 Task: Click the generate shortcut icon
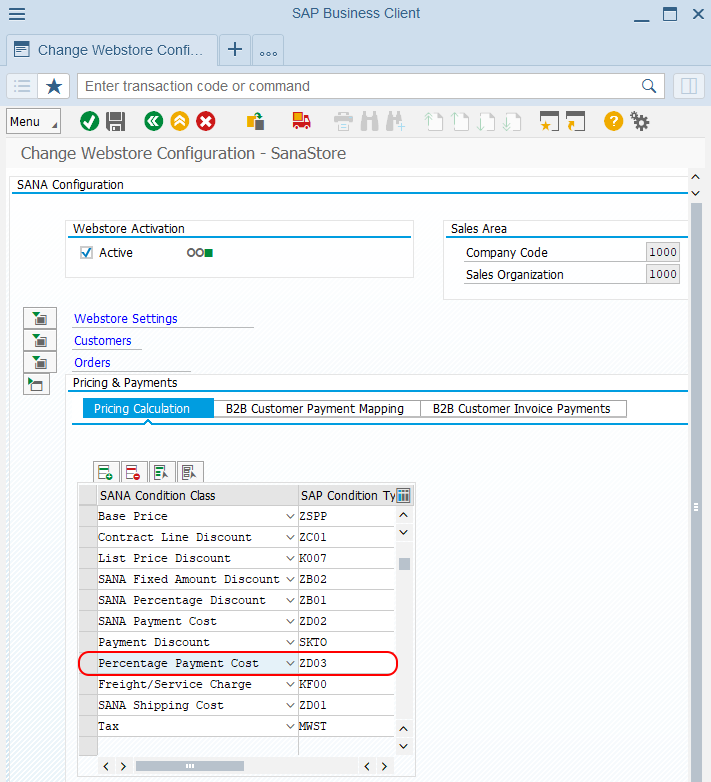pos(575,121)
